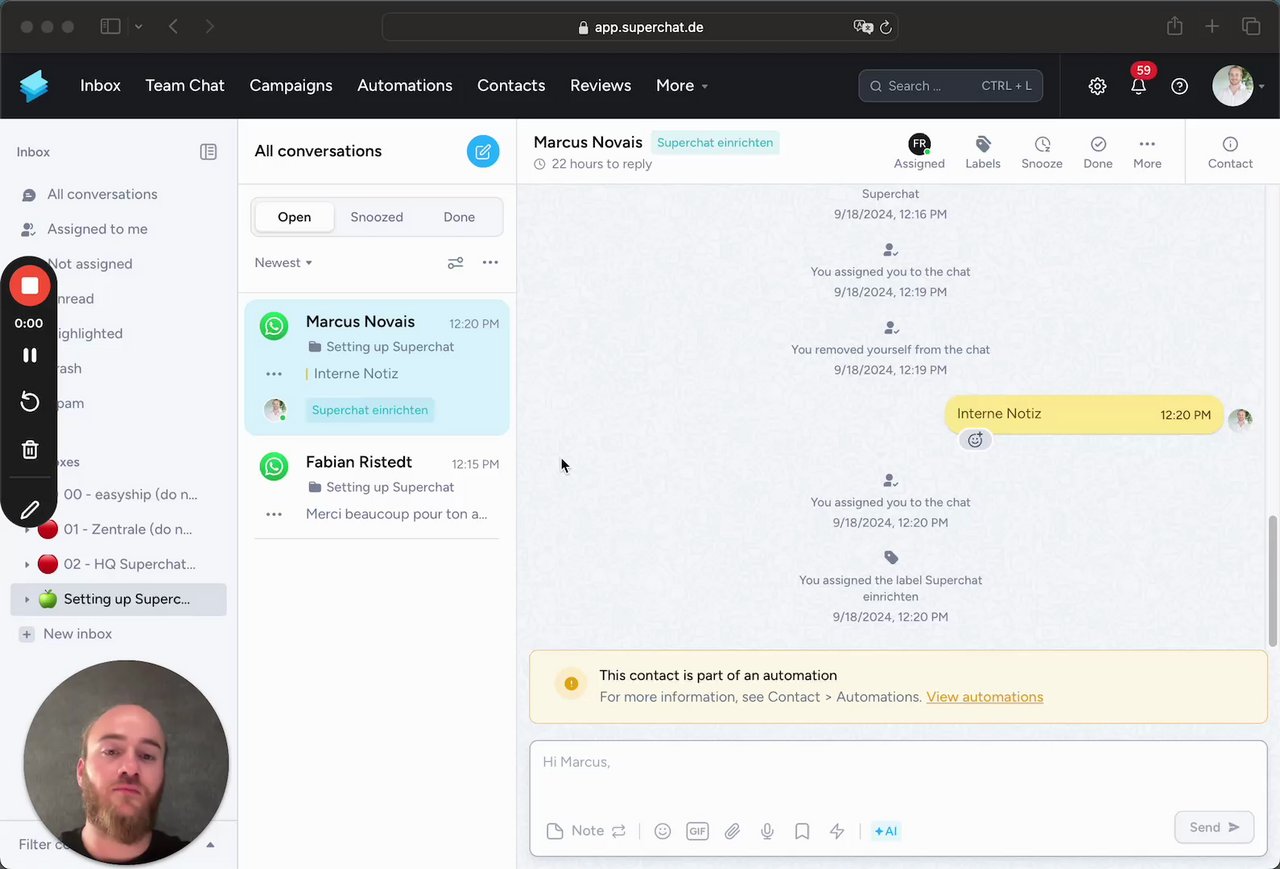
Task: Open quick actions lightning icon
Action: click(x=837, y=830)
